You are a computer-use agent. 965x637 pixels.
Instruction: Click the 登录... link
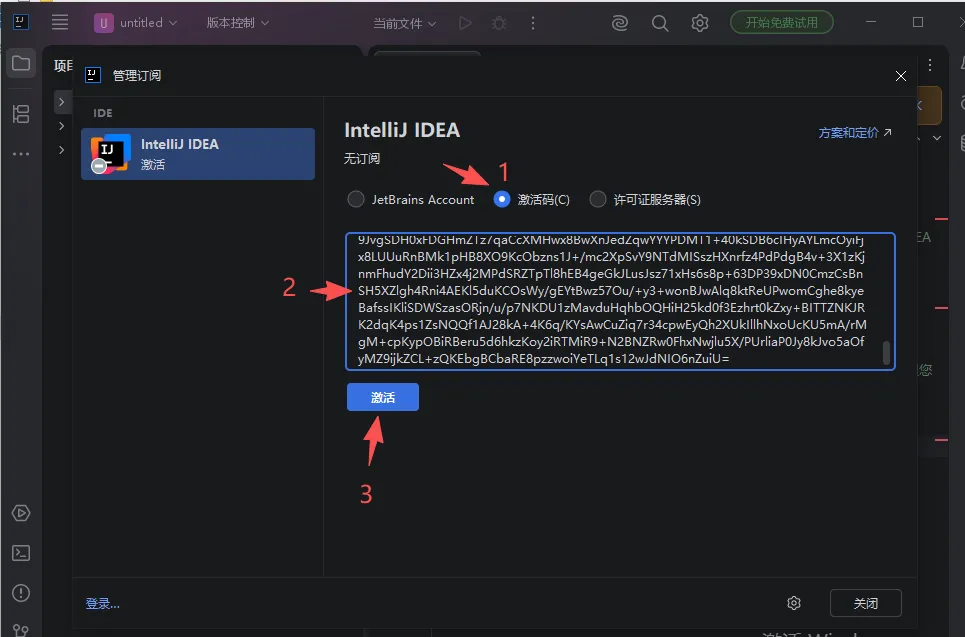point(102,603)
